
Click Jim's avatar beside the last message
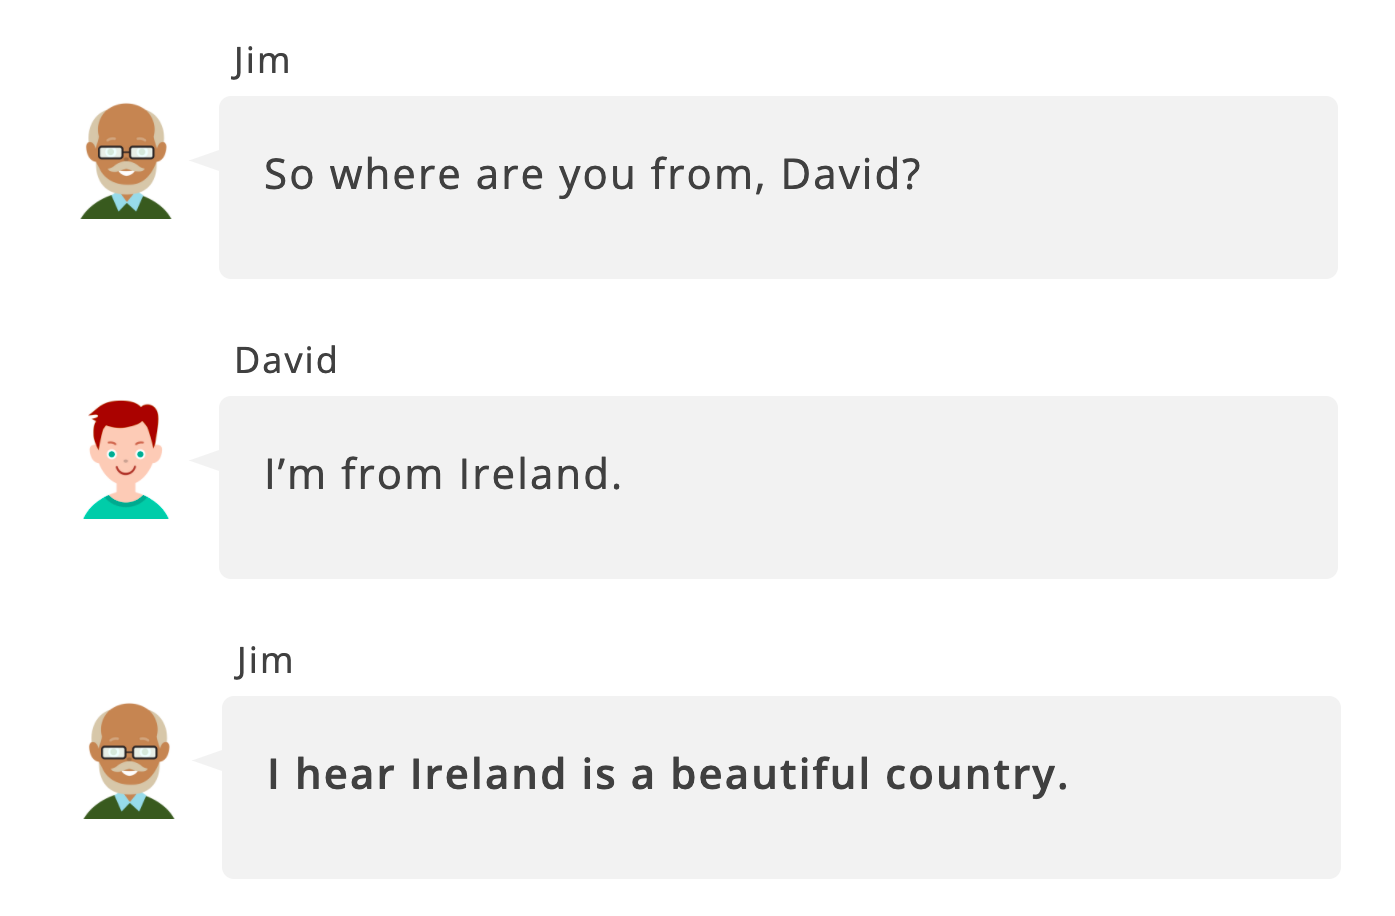(129, 761)
